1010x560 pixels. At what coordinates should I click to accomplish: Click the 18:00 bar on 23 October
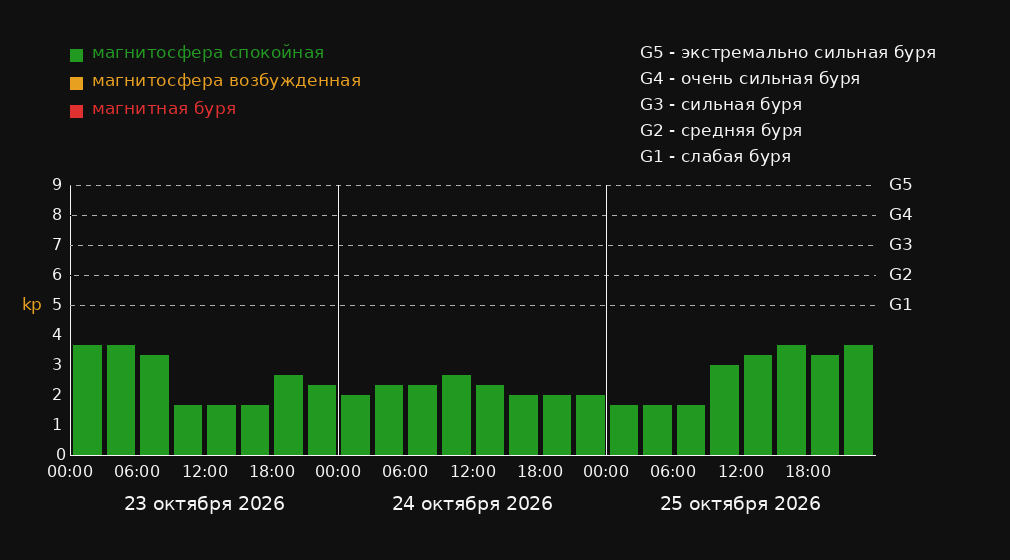tap(289, 415)
